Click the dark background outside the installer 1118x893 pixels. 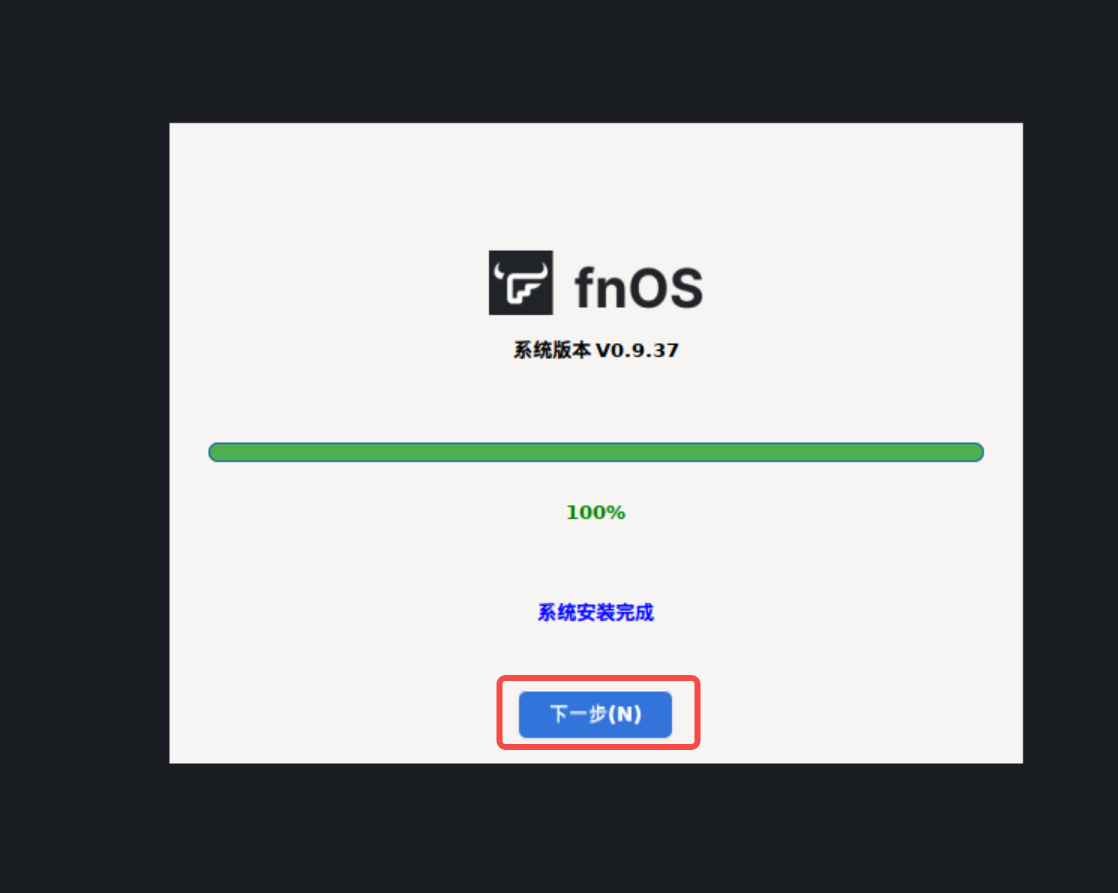click(84, 442)
